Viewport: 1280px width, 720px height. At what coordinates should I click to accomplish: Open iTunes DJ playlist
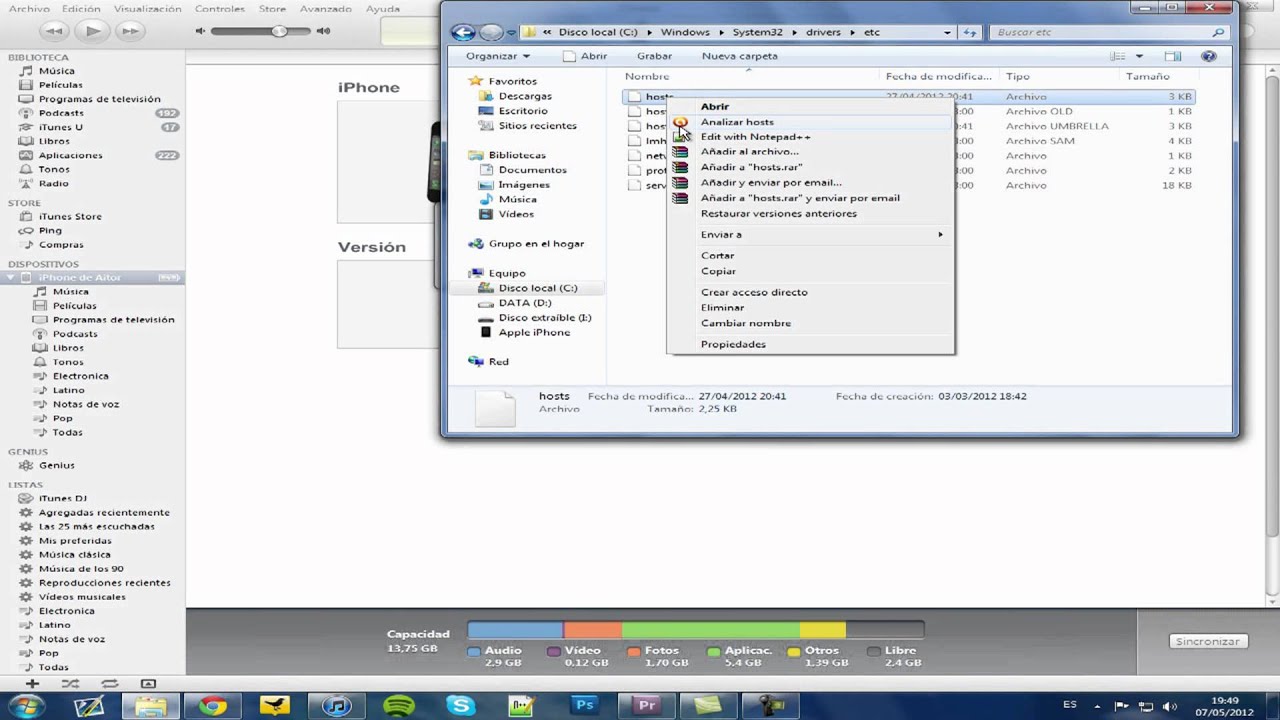[x=62, y=498]
